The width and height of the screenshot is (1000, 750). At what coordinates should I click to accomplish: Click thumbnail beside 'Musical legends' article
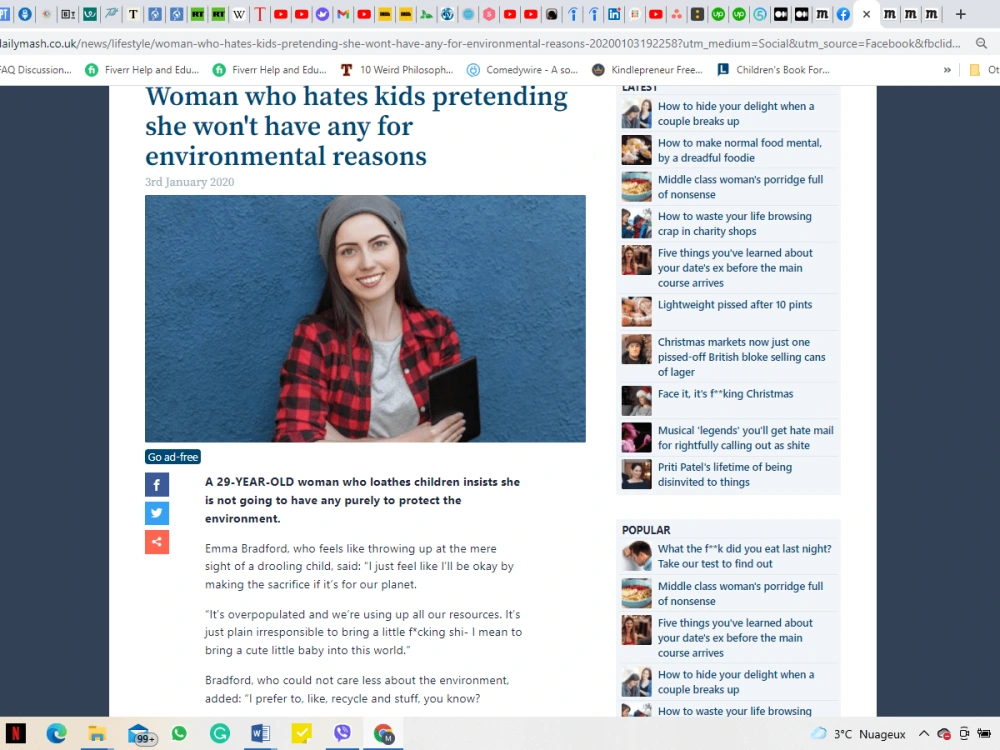[636, 438]
